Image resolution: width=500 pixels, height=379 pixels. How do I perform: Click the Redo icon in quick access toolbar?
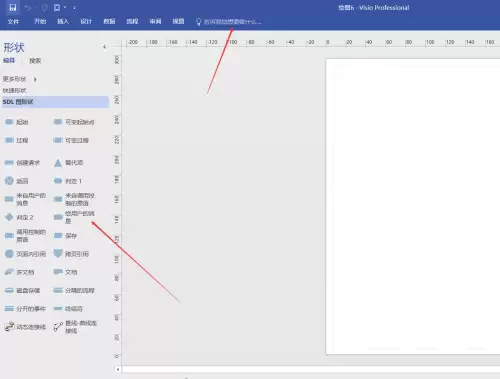click(44, 7)
